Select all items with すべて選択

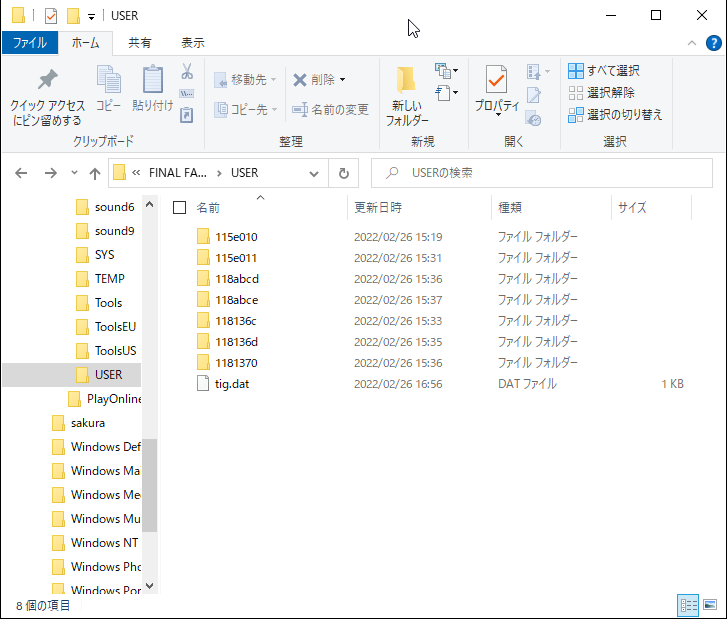click(604, 71)
